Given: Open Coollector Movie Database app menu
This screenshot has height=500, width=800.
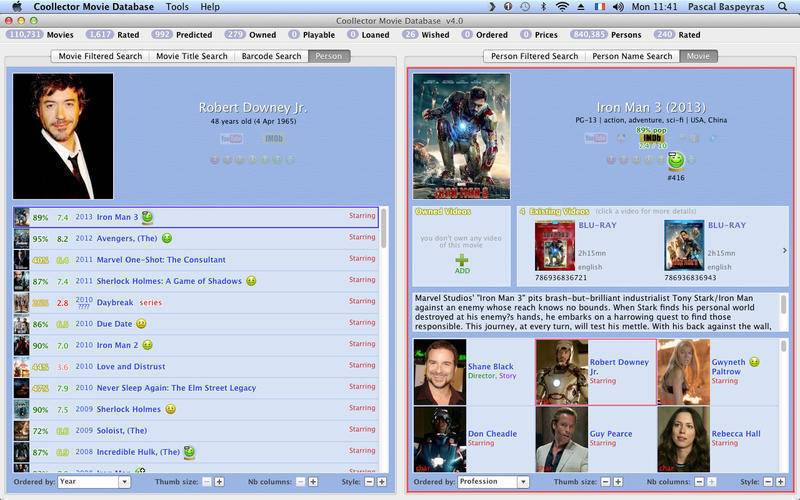Looking at the screenshot, I should tap(93, 7).
